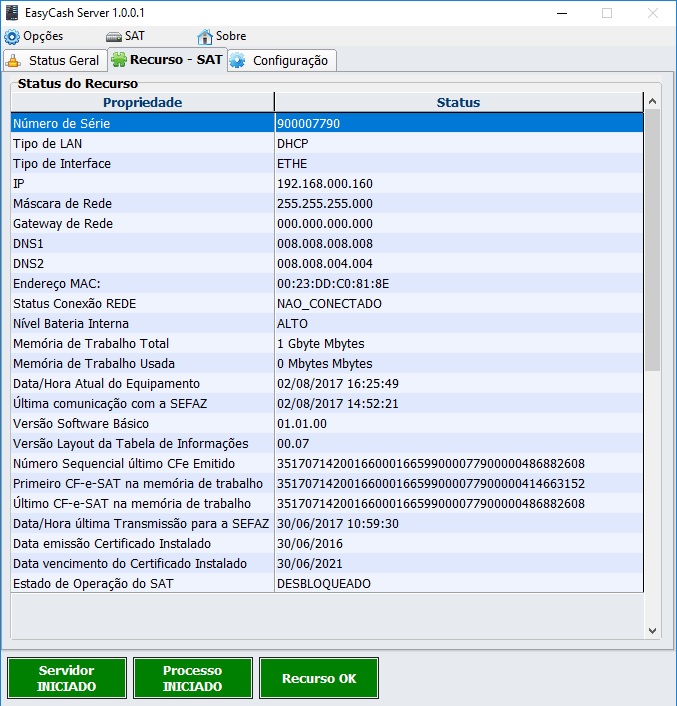This screenshot has width=677, height=706.
Task: Click the green puzzle icon on Recurso tab
Action: pos(119,60)
